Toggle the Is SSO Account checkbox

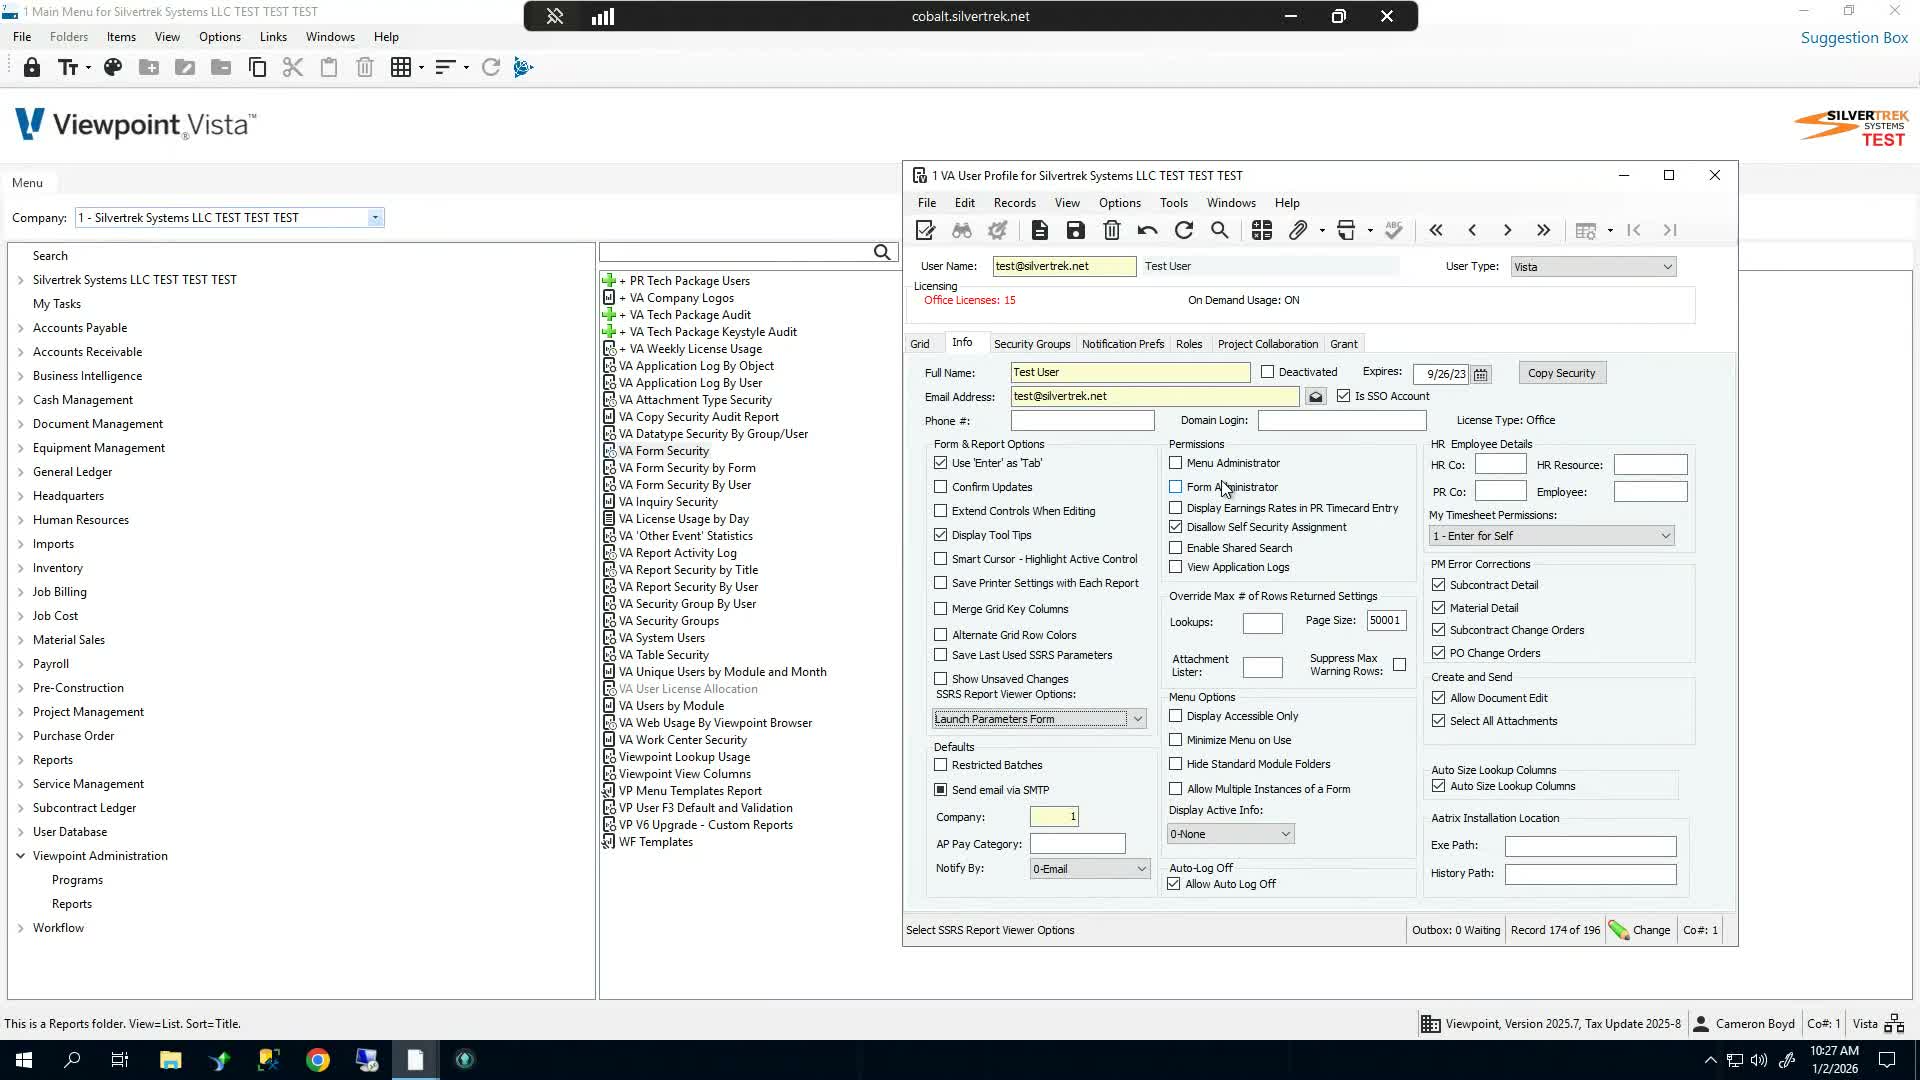point(1344,396)
